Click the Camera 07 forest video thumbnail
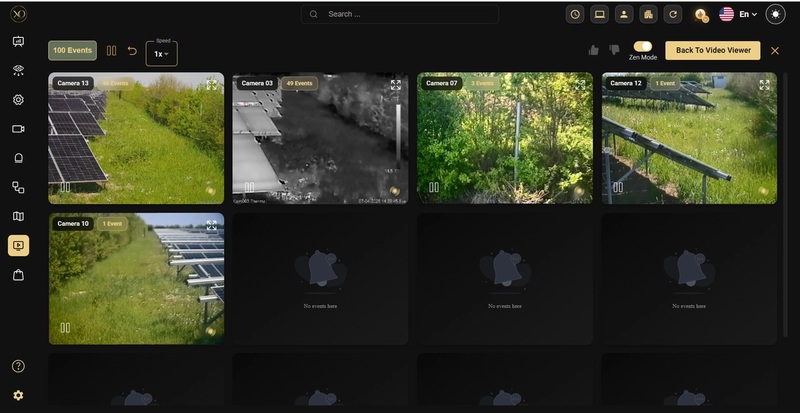 click(x=505, y=138)
